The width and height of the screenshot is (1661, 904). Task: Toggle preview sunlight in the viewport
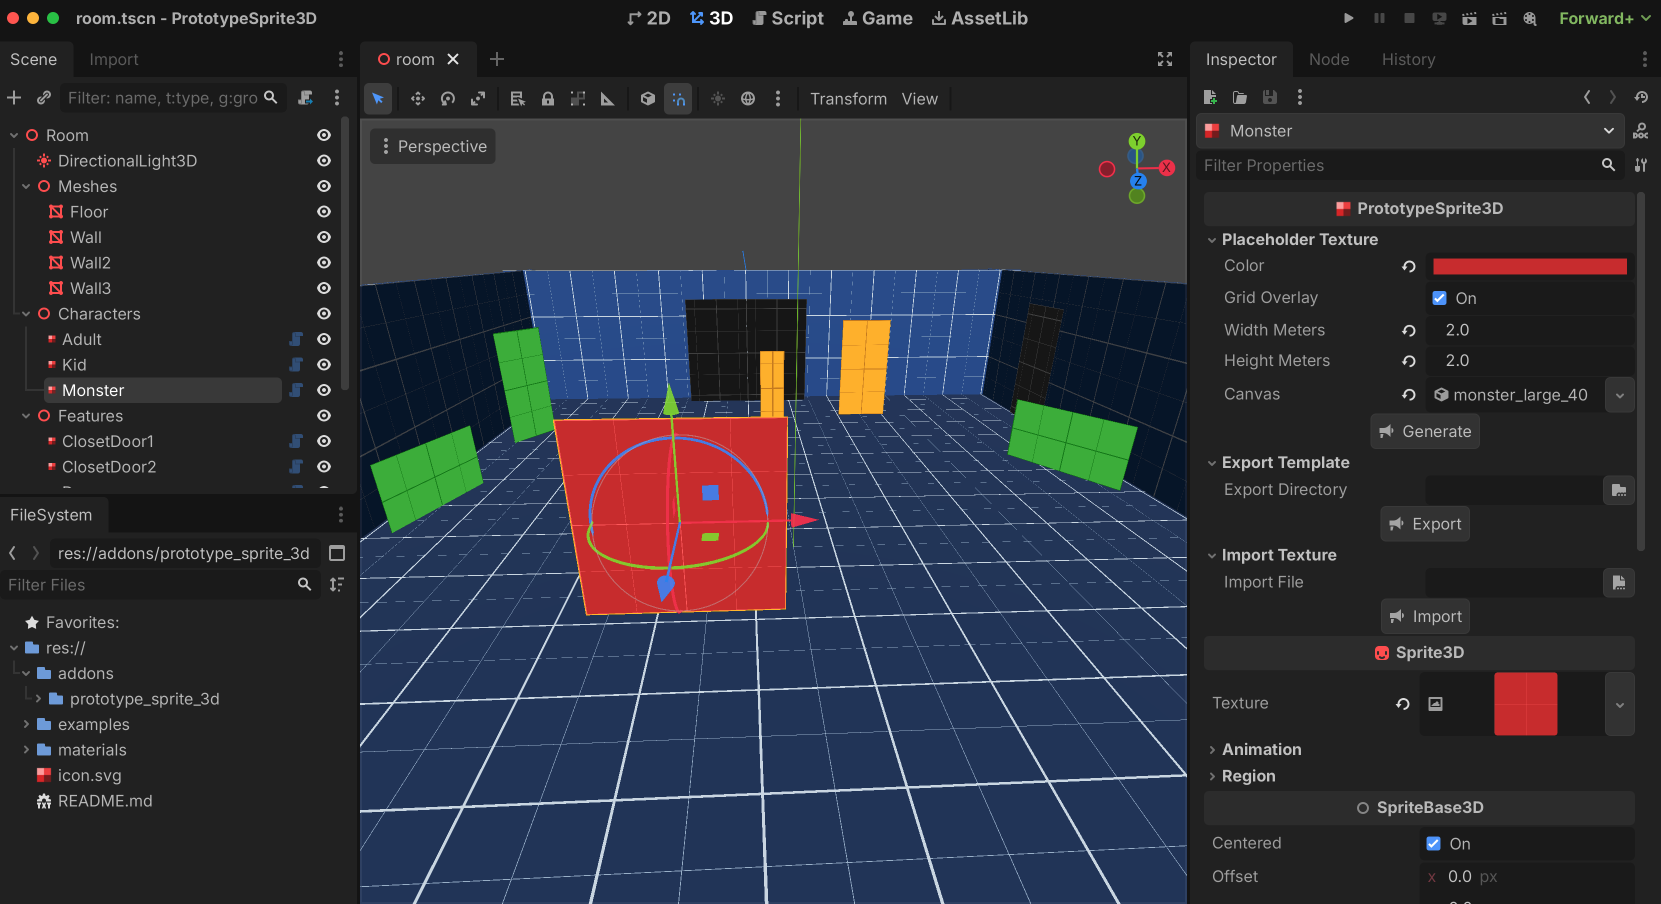pyautogui.click(x=718, y=98)
